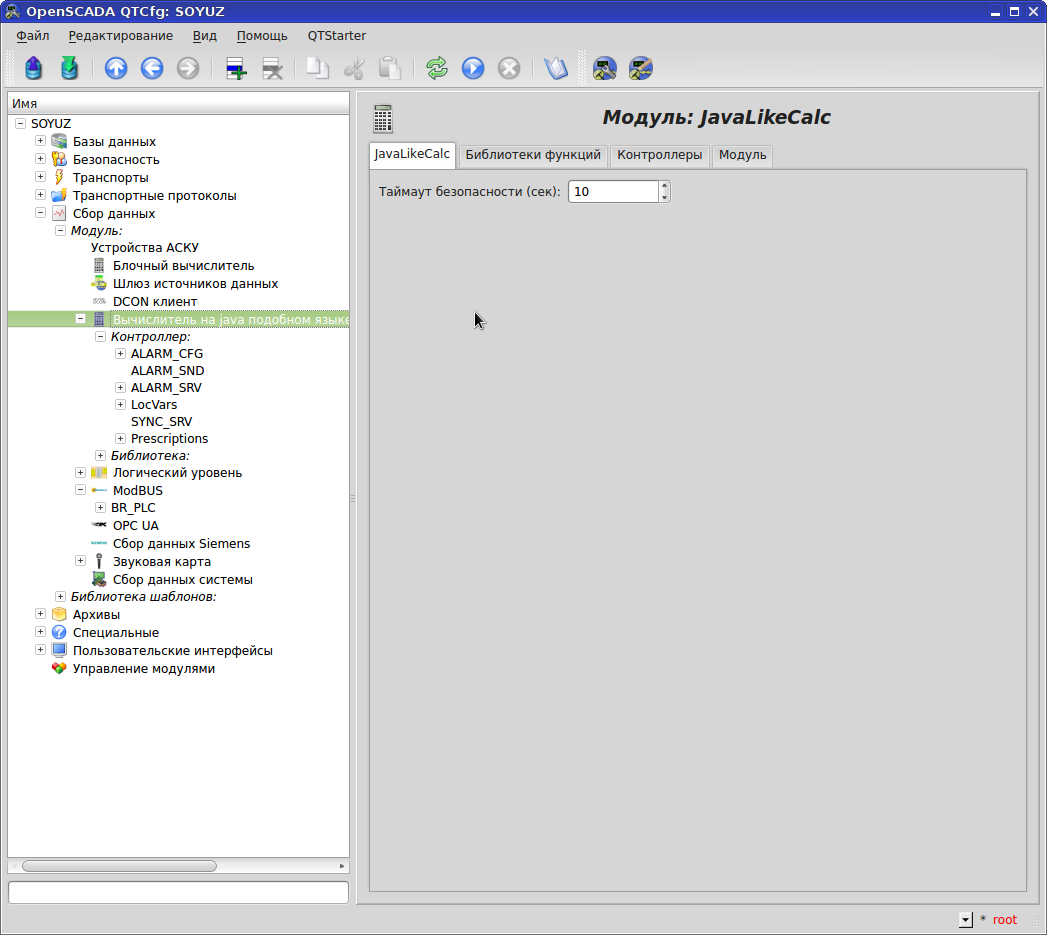The width and height of the screenshot is (1047, 935).
Task: Click the first QTStarter module icon
Action: (604, 68)
